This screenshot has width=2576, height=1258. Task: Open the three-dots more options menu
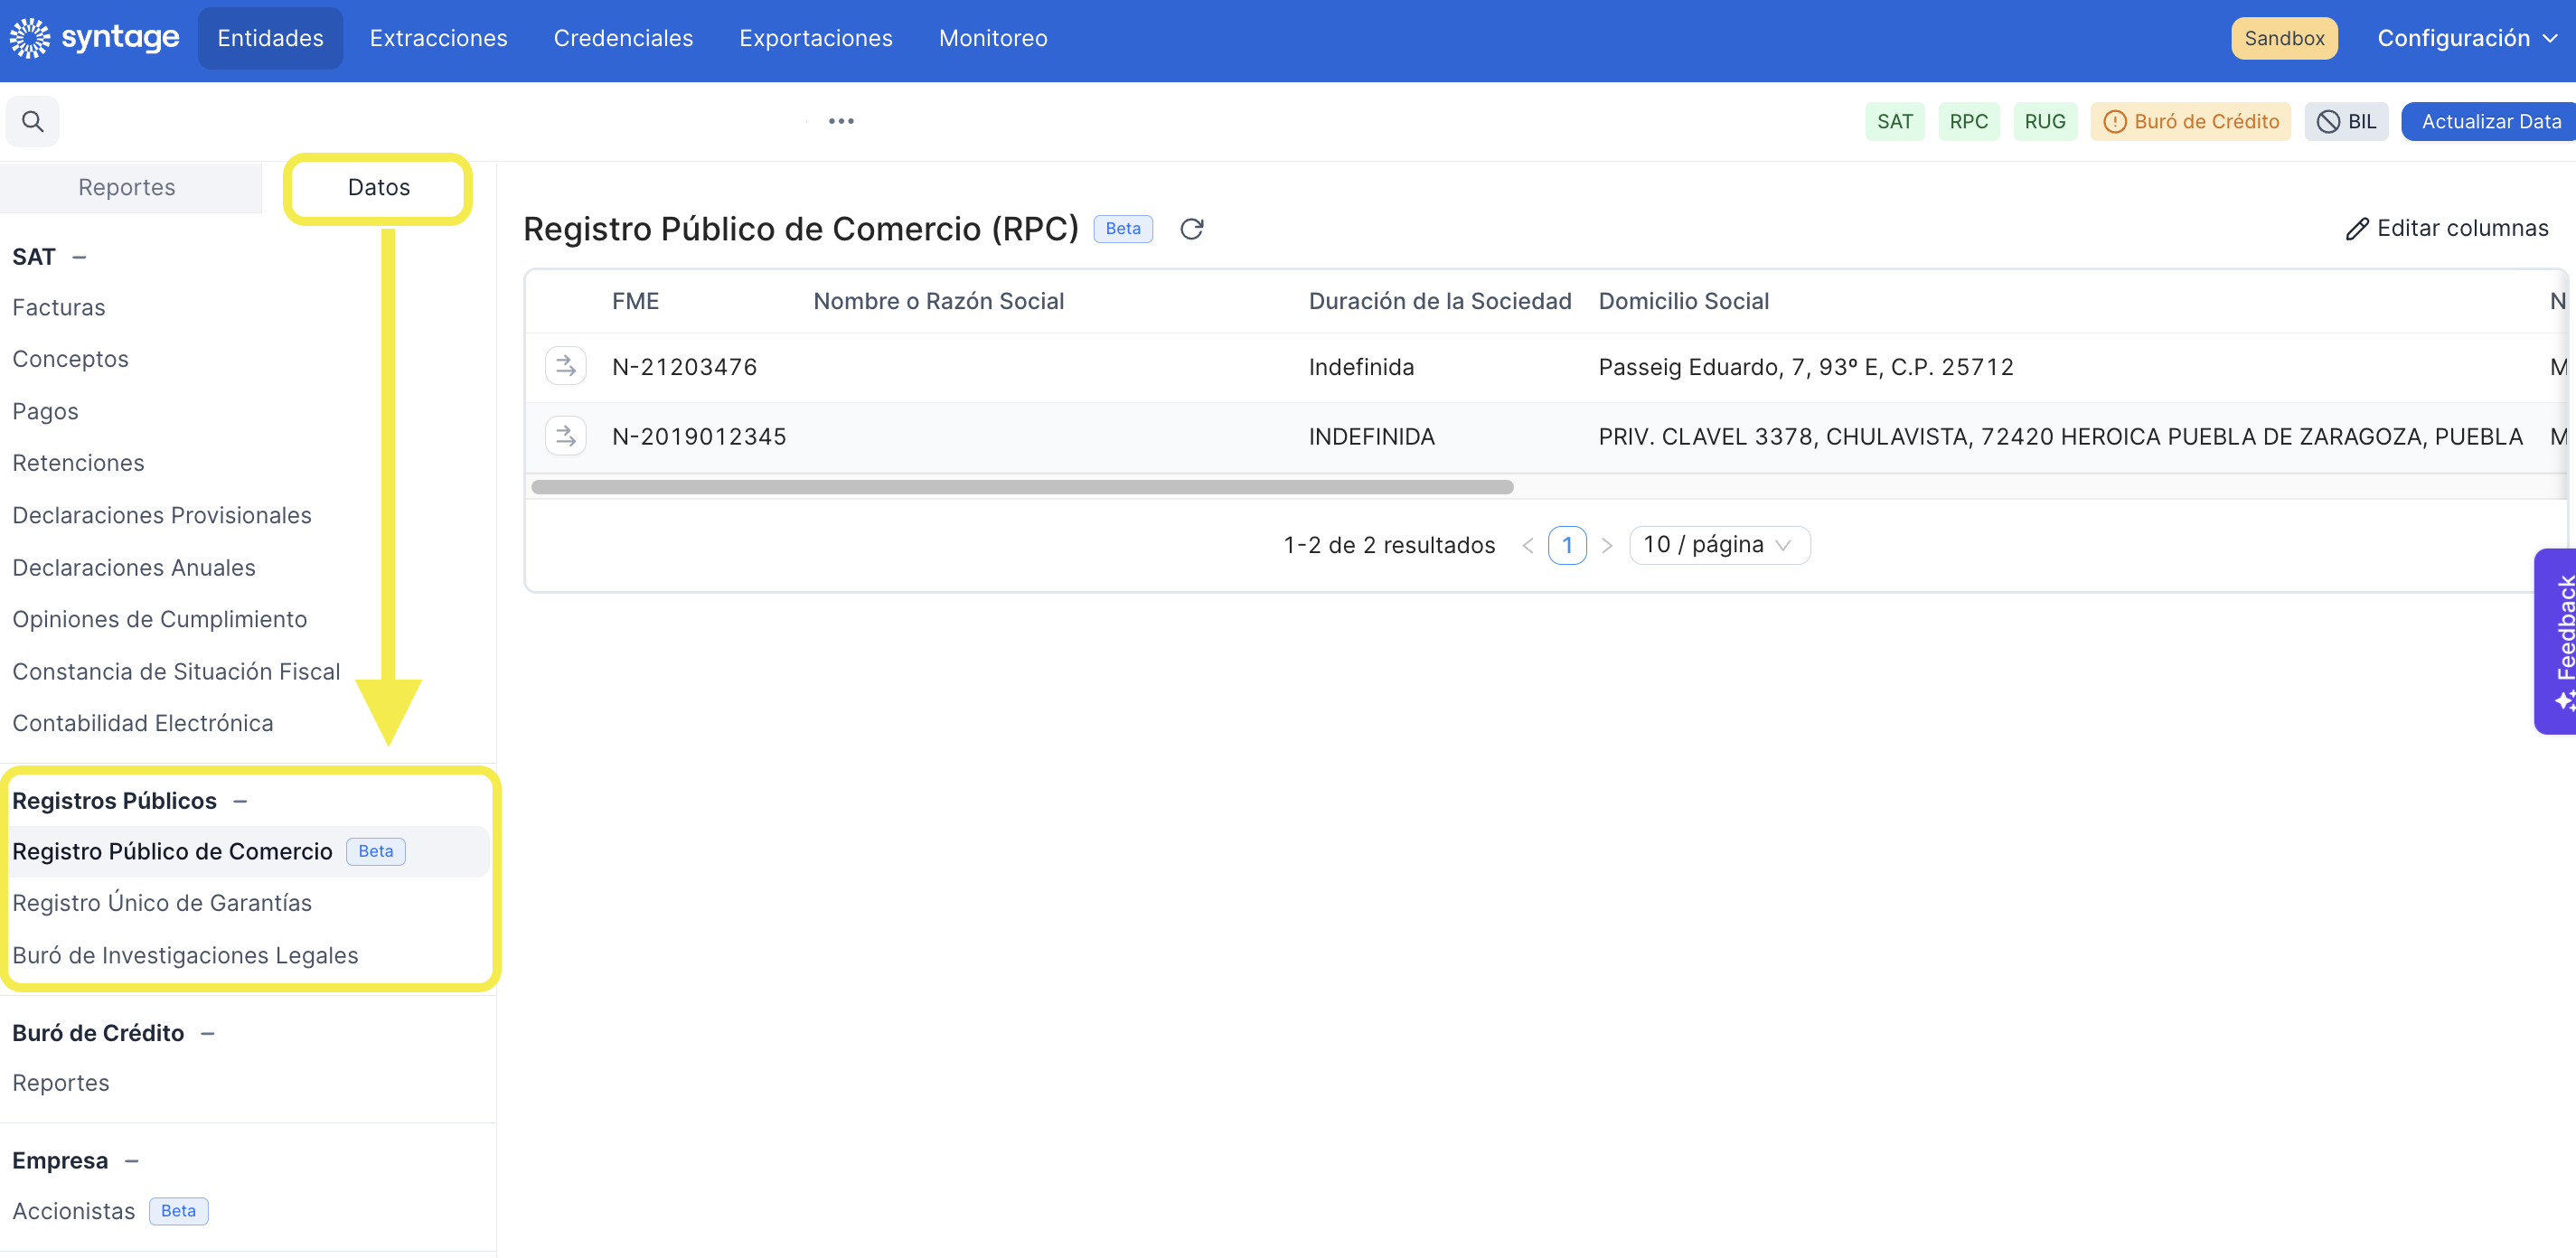841,121
